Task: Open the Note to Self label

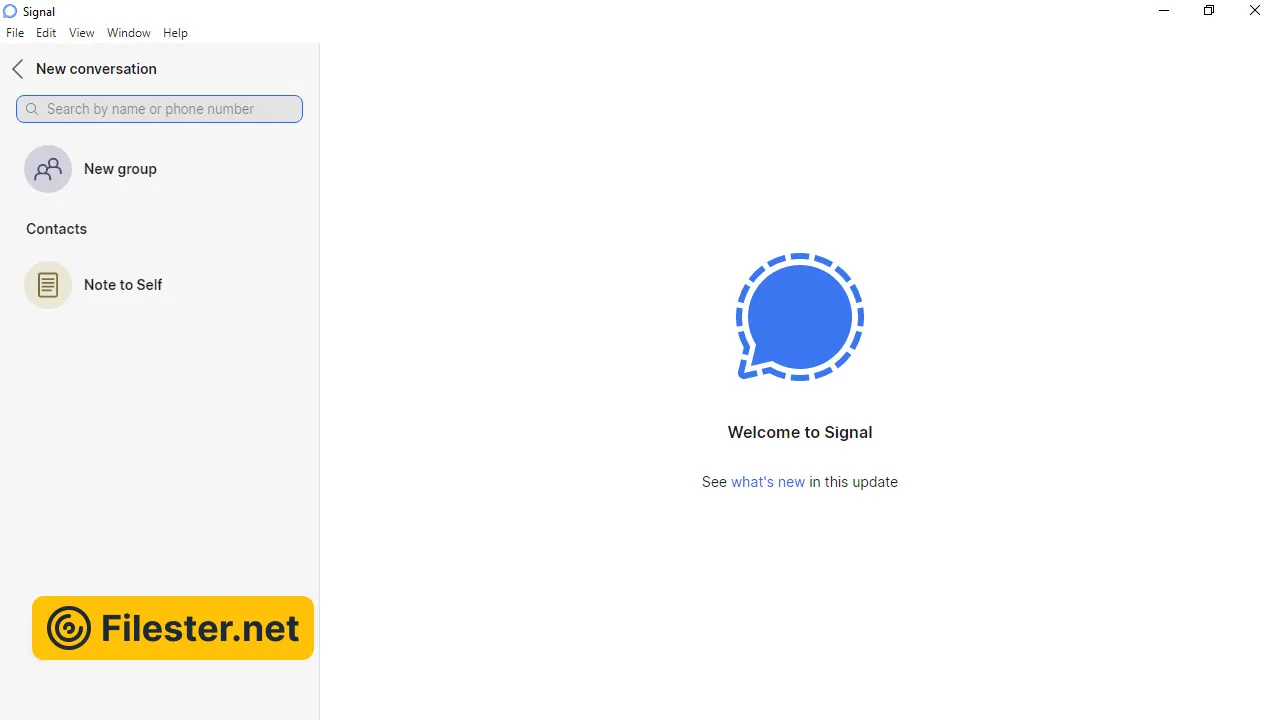Action: coord(123,285)
